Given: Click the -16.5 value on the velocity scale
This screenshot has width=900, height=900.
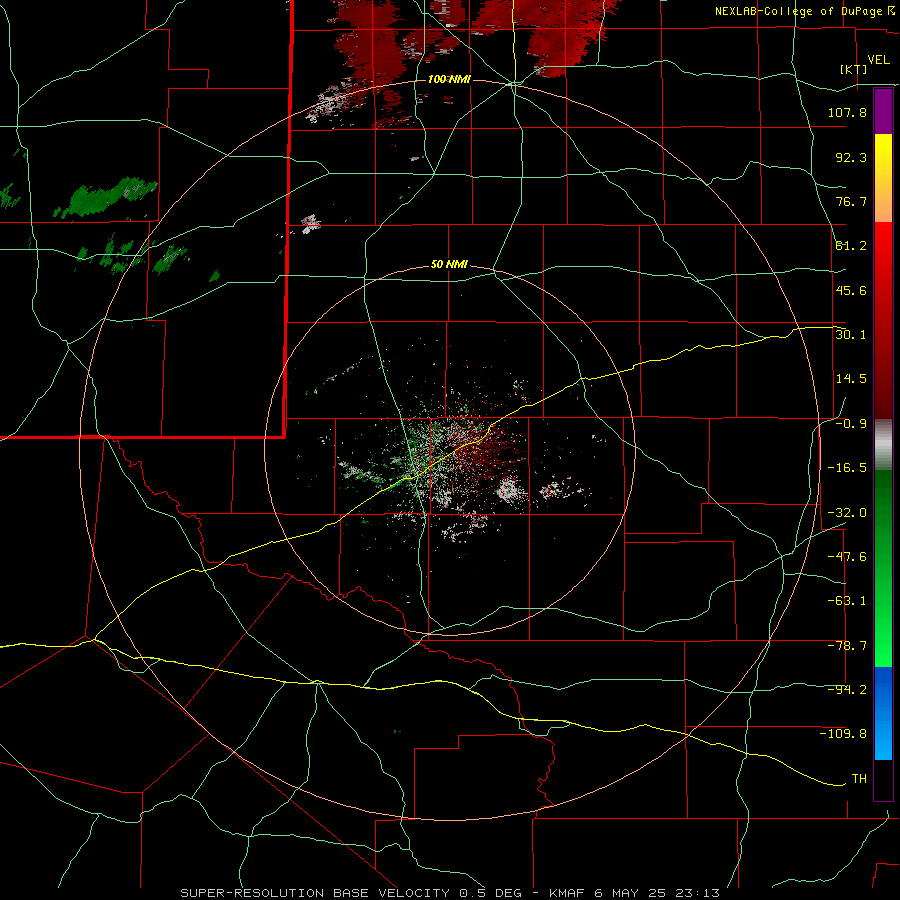Looking at the screenshot, I should tap(847, 468).
